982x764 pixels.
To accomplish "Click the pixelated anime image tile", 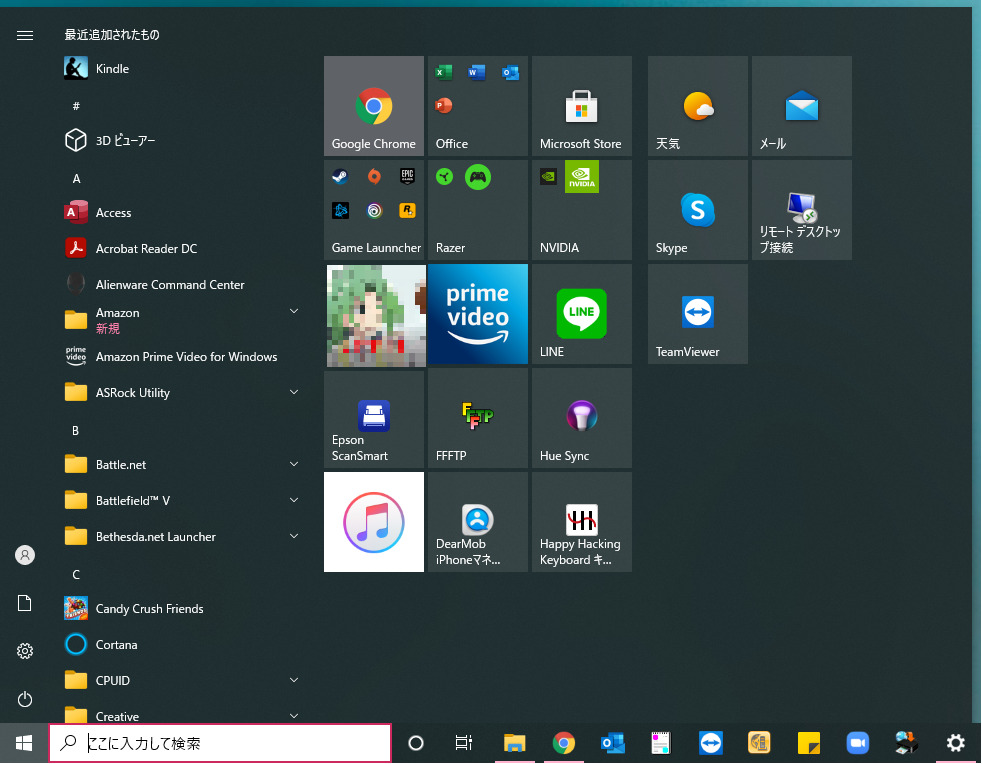I will pyautogui.click(x=376, y=315).
